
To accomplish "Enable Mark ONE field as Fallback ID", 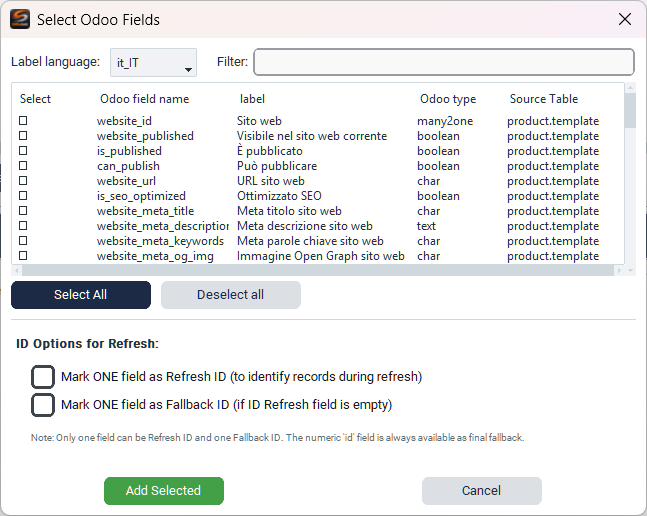I will [x=43, y=405].
